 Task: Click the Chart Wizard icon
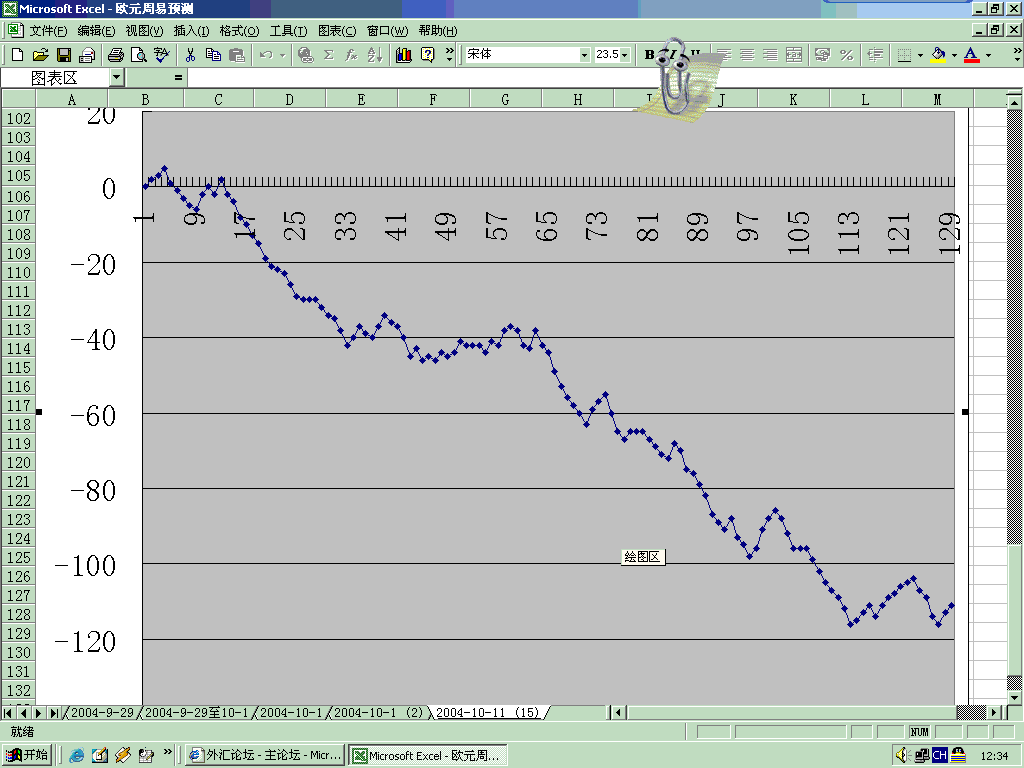click(404, 55)
